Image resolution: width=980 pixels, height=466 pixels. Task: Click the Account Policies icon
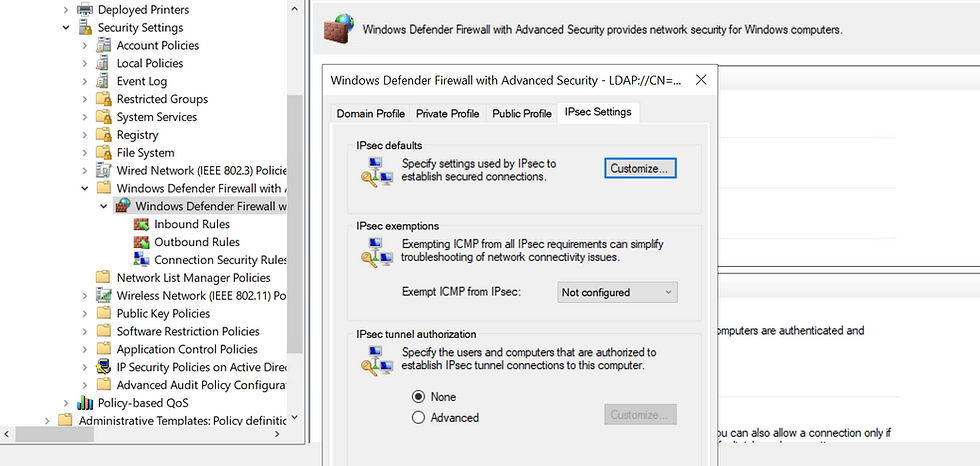103,45
